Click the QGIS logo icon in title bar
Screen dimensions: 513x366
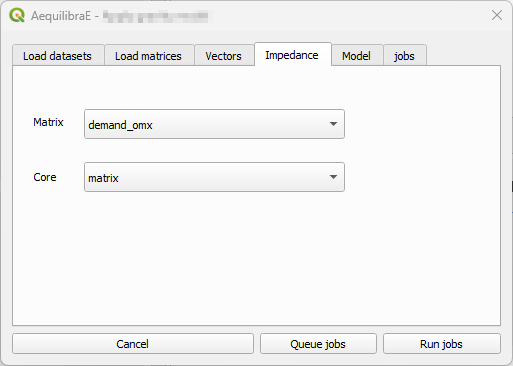[x=17, y=15]
